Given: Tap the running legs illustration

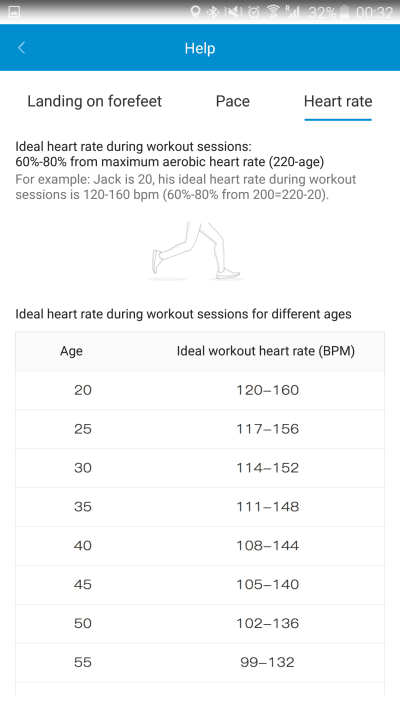Looking at the screenshot, I should [x=195, y=251].
